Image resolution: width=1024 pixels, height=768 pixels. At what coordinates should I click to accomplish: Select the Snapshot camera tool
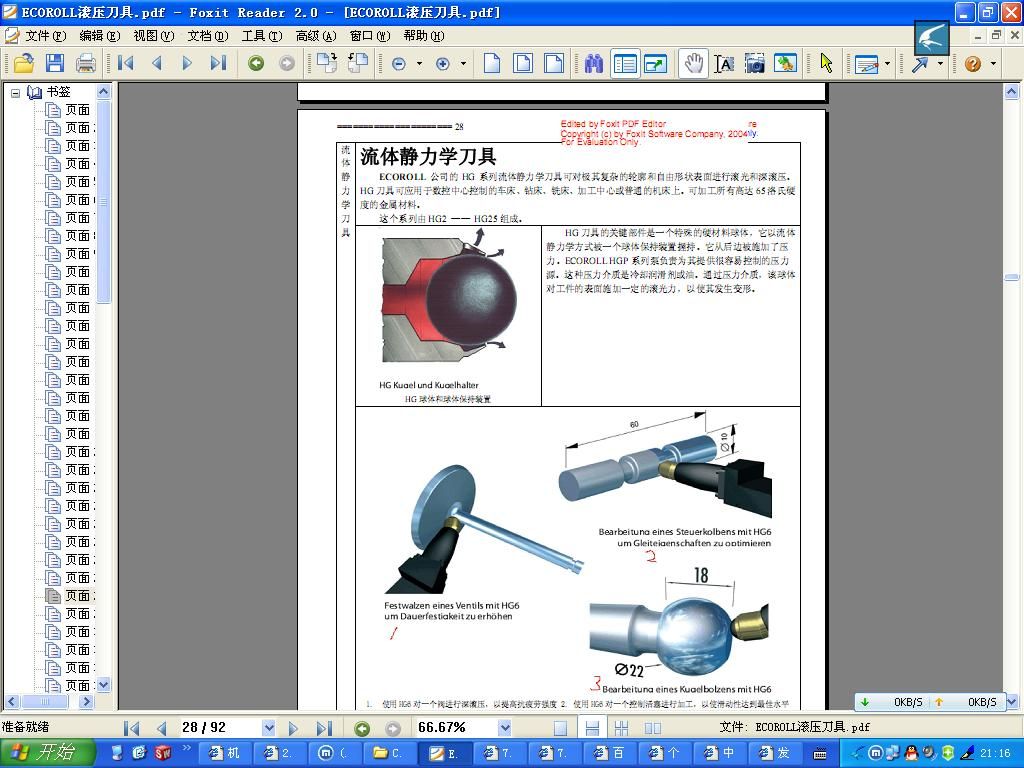coord(755,64)
